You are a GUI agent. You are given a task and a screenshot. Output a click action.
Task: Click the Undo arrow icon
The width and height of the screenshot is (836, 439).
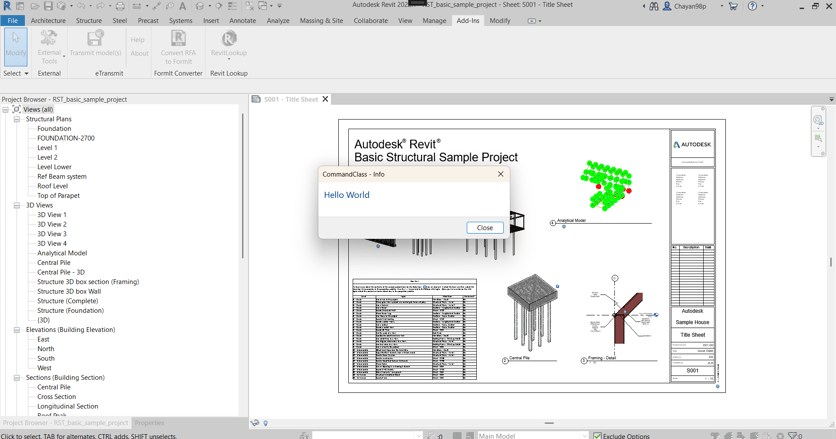(81, 6)
